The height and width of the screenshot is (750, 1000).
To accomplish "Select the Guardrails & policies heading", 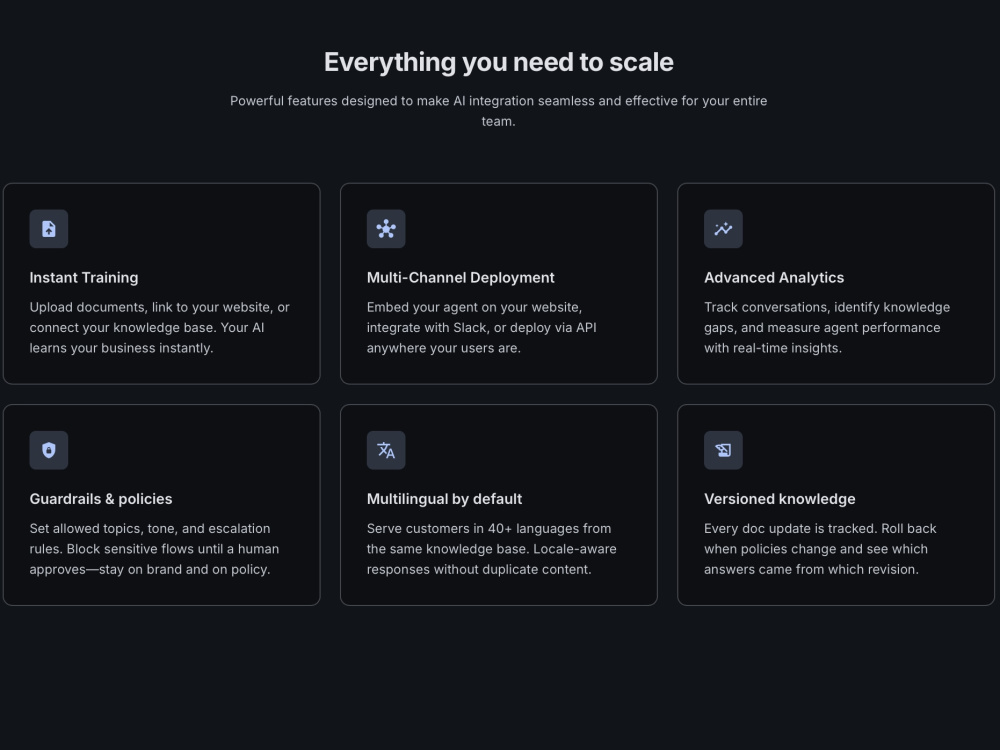I will coord(101,499).
